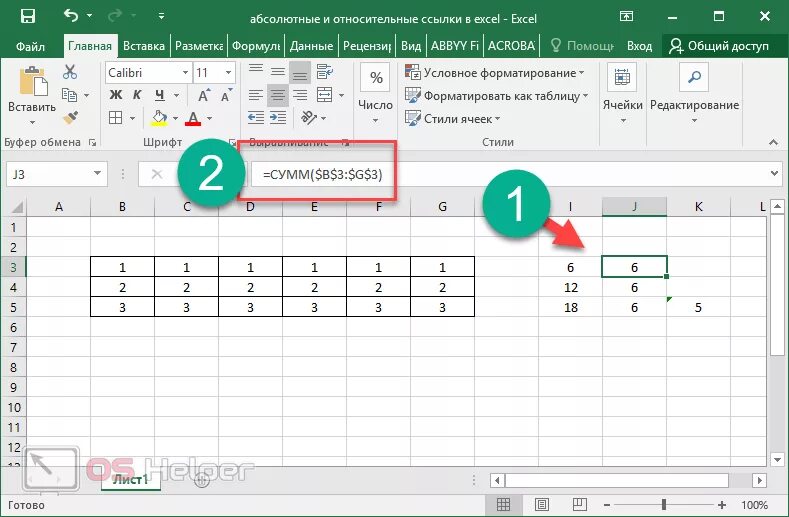The width and height of the screenshot is (789, 517).
Task: Undo the last action
Action: tap(70, 16)
